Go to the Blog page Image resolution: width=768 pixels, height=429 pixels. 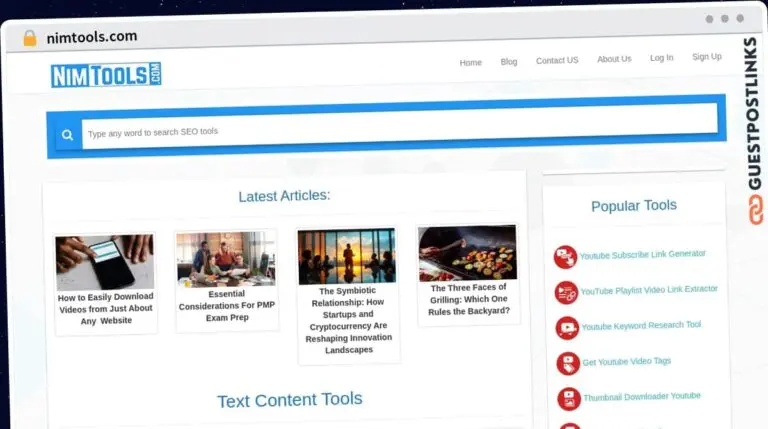[509, 61]
